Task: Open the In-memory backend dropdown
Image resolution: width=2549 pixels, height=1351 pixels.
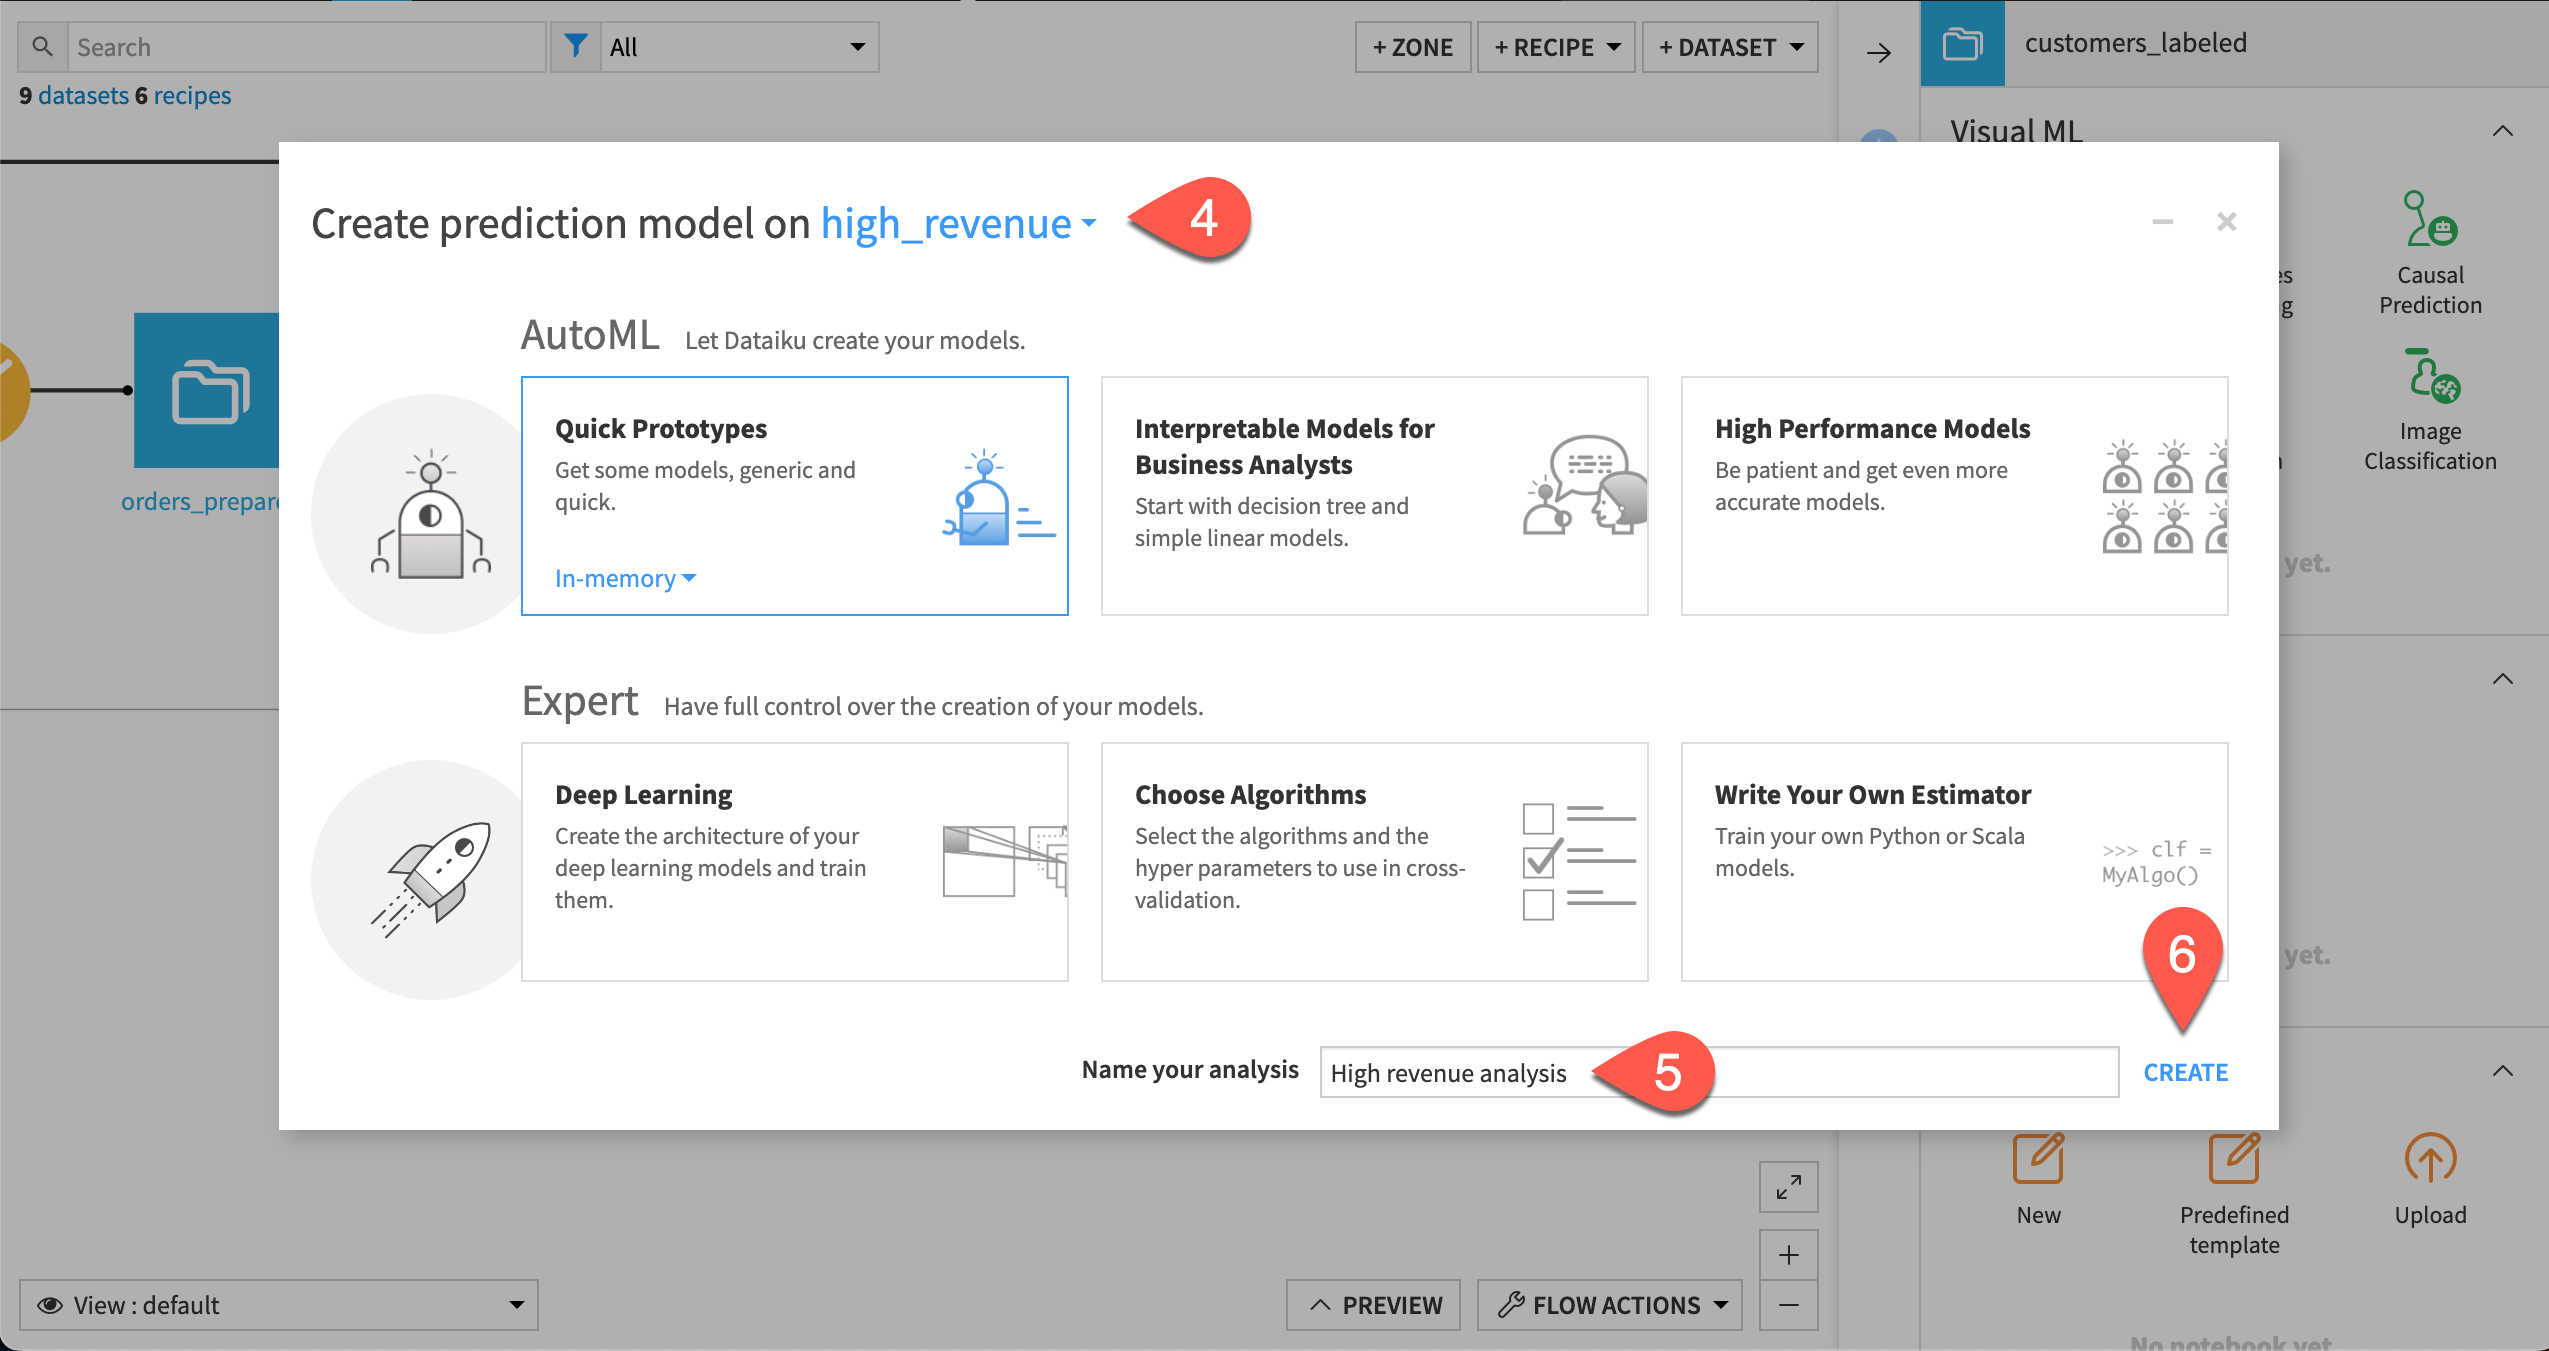Action: [x=622, y=578]
